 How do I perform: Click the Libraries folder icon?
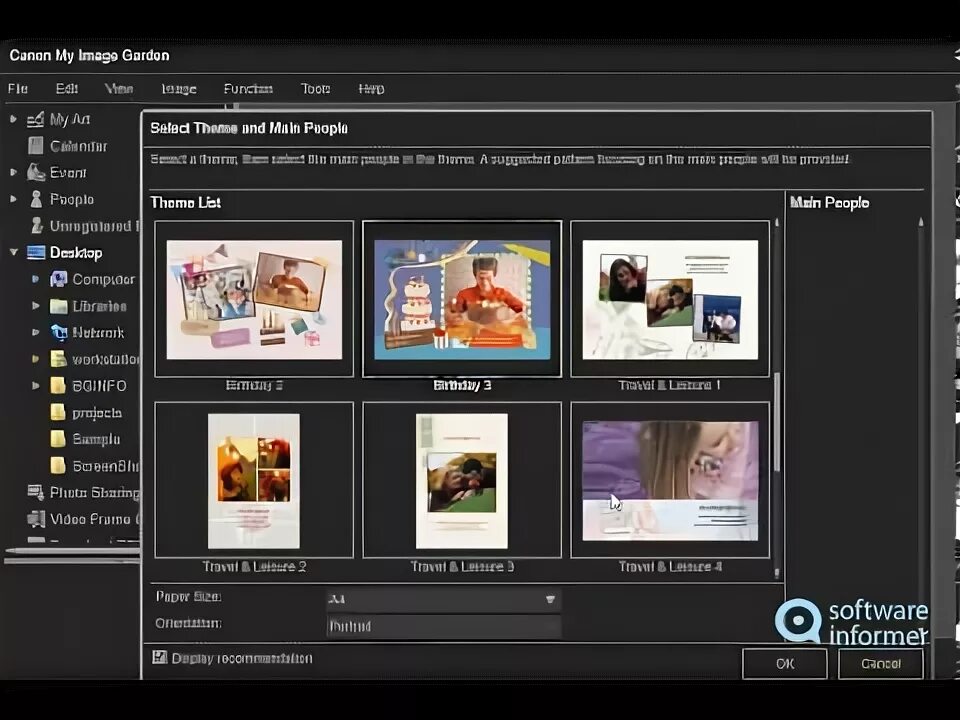pyautogui.click(x=59, y=306)
